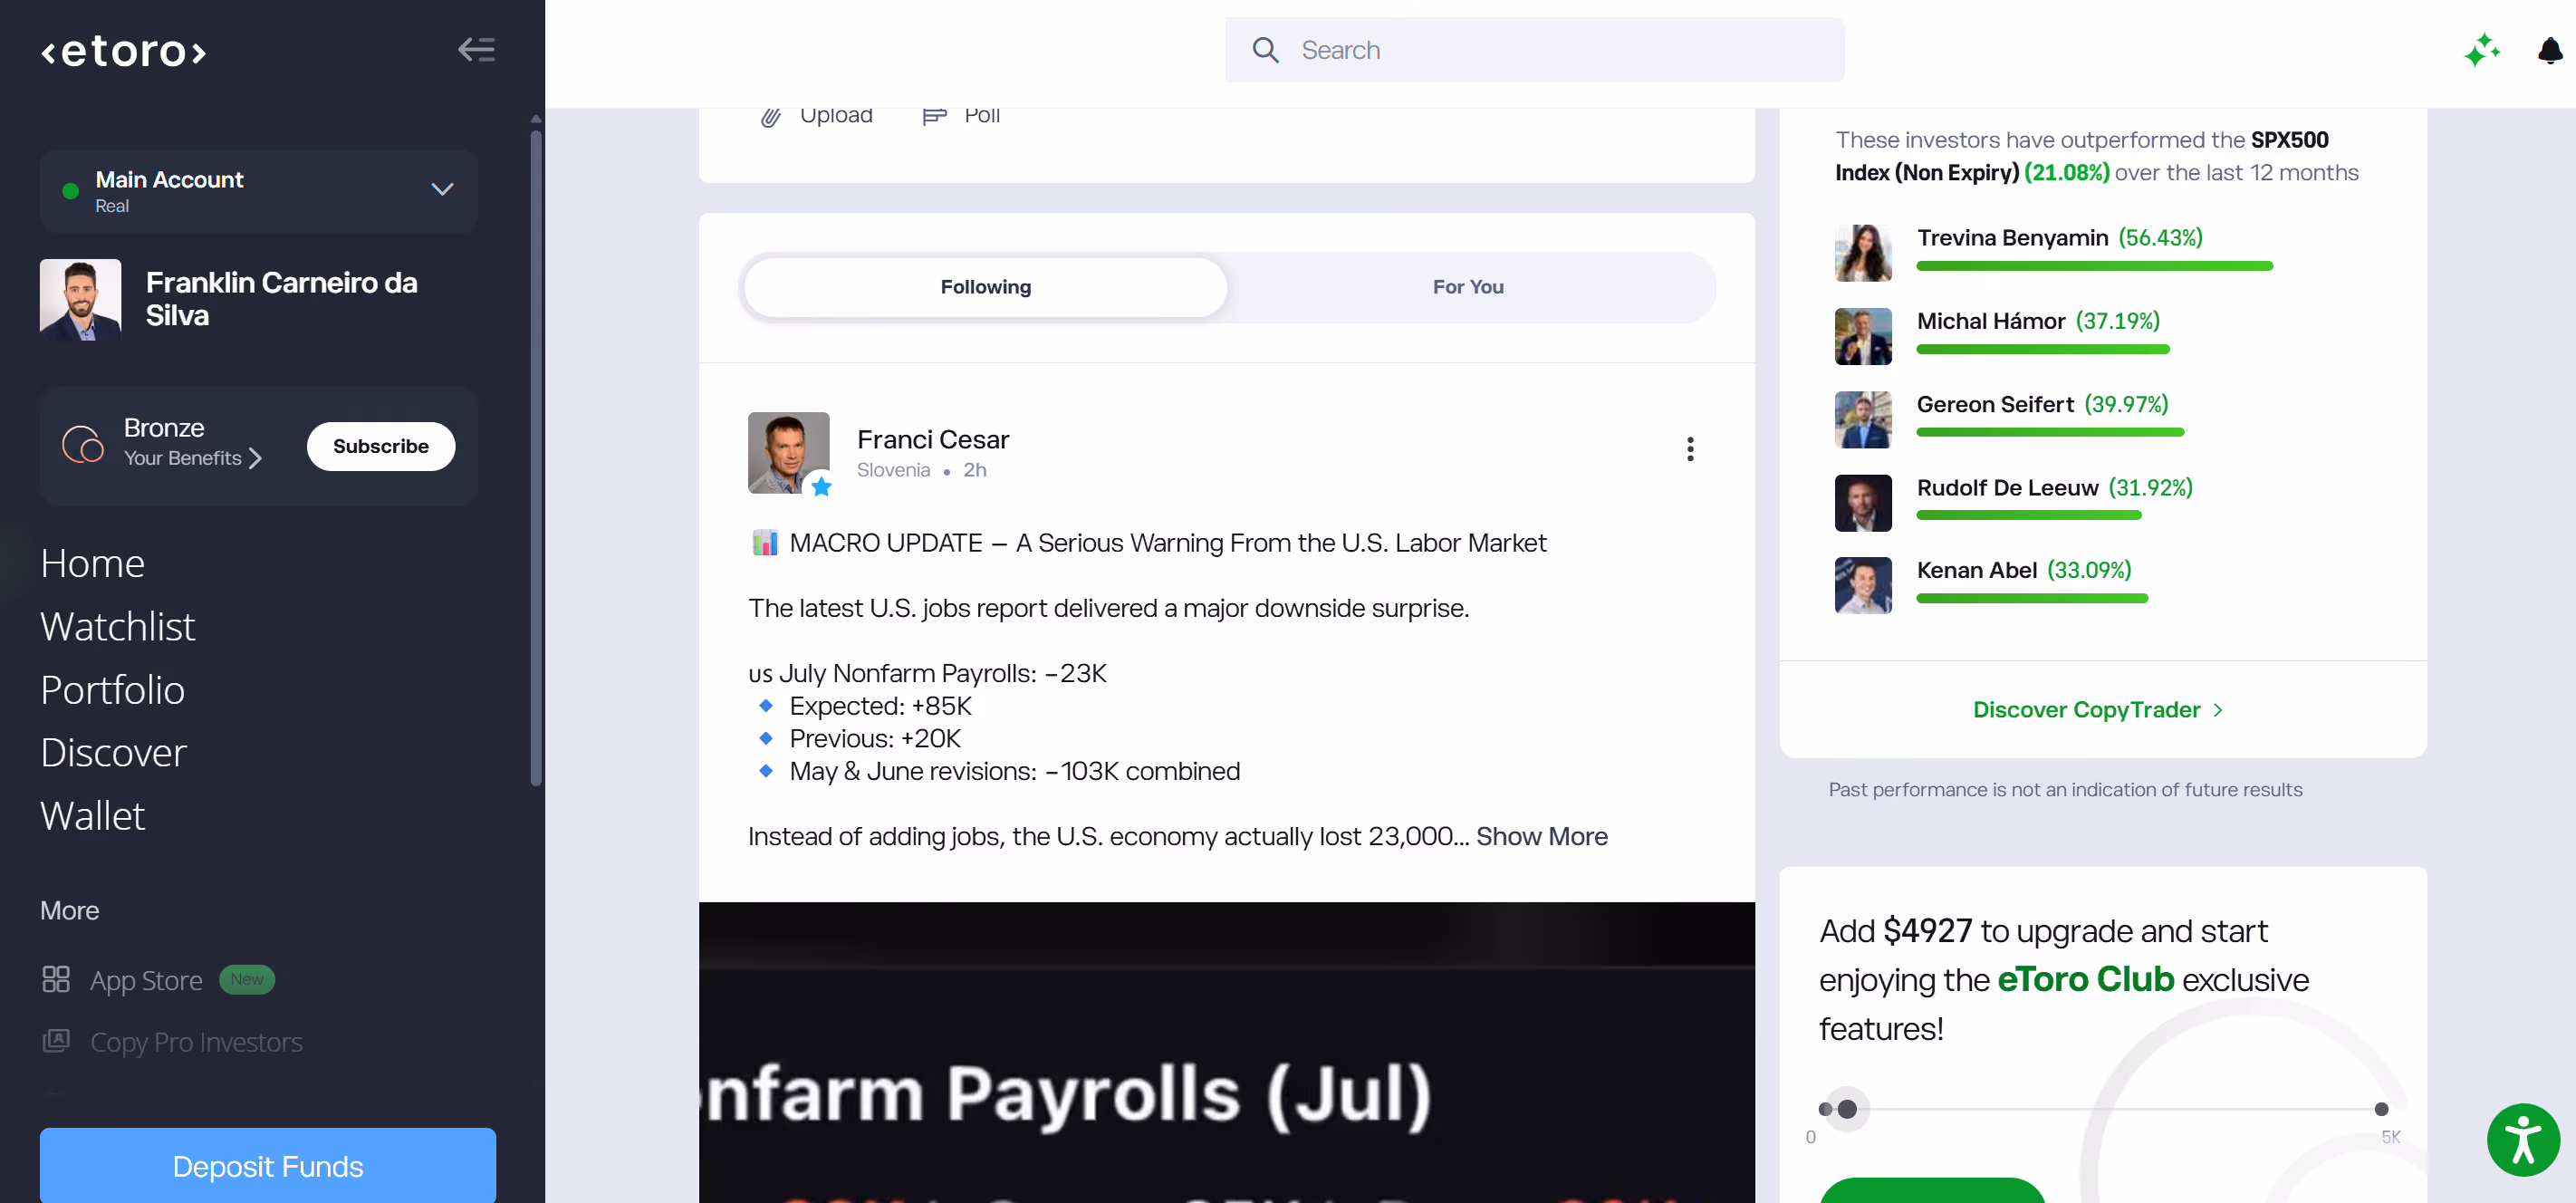Open Copy Pro Investors

click(196, 1042)
